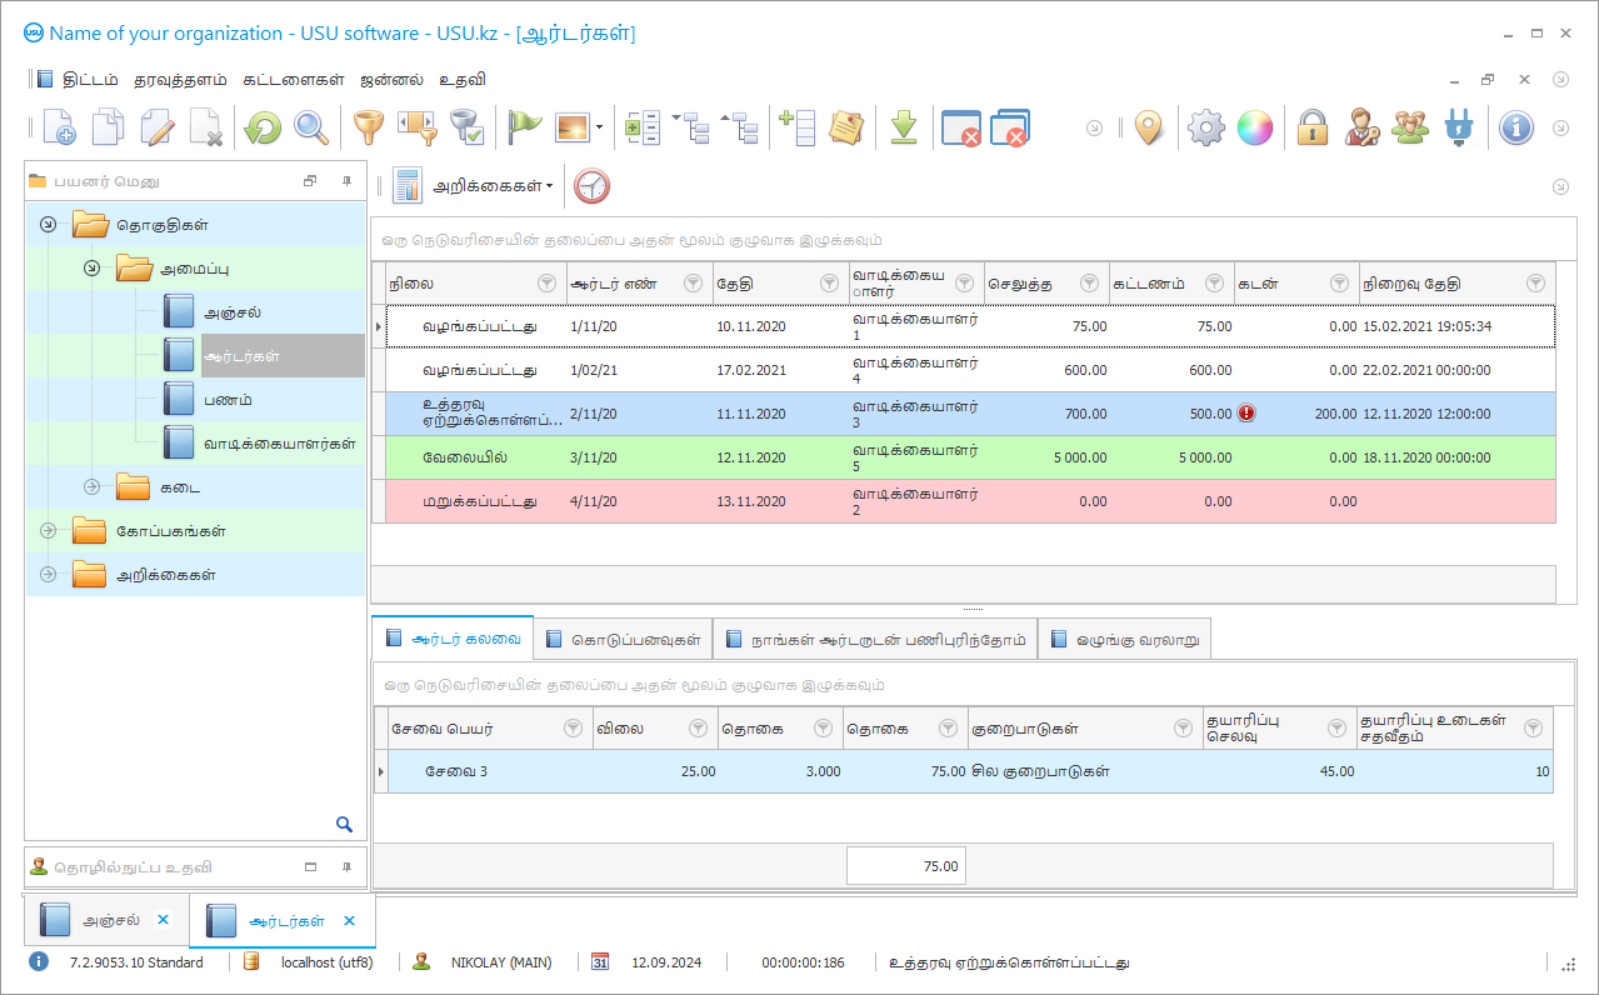Open filter on நிலை column header
1599x995 pixels.
546,283
